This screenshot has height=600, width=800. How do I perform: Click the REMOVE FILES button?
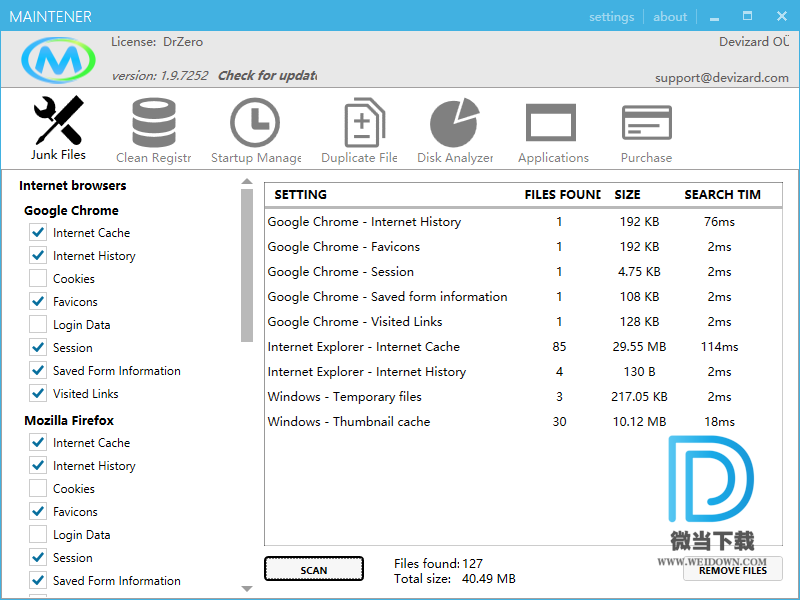pos(733,569)
